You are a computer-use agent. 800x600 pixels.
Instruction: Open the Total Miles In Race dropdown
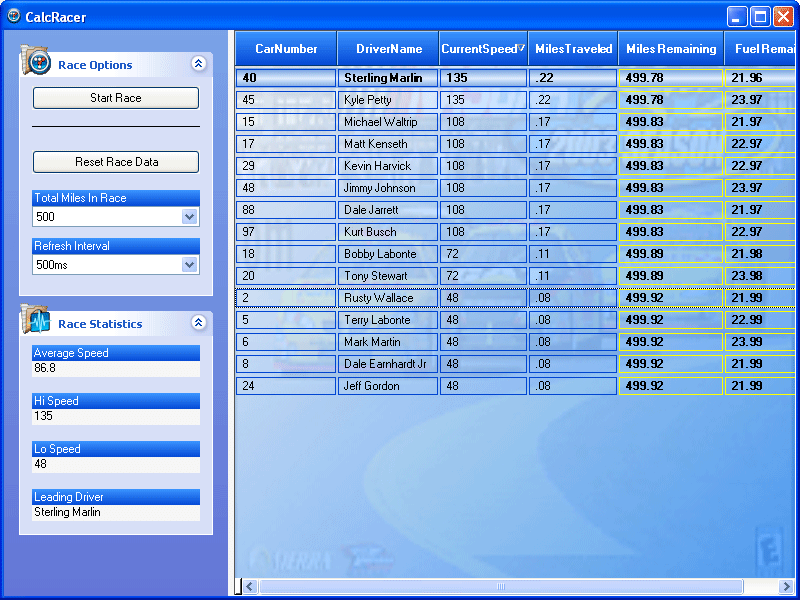click(190, 217)
